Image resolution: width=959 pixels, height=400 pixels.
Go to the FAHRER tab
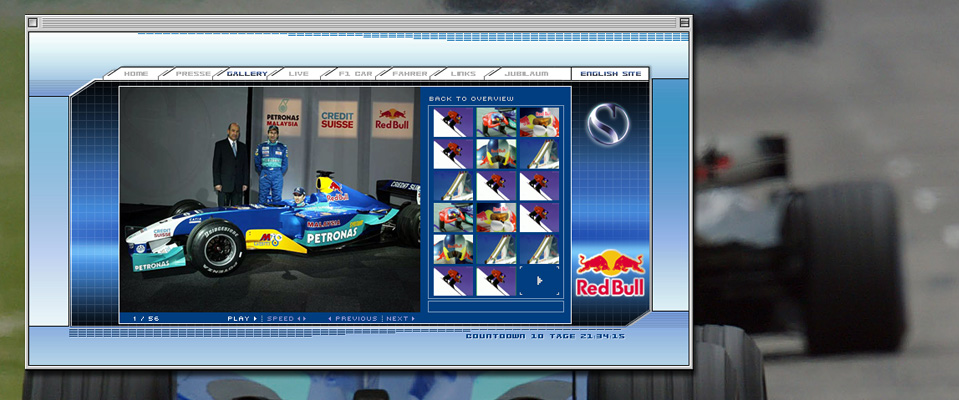pos(410,74)
